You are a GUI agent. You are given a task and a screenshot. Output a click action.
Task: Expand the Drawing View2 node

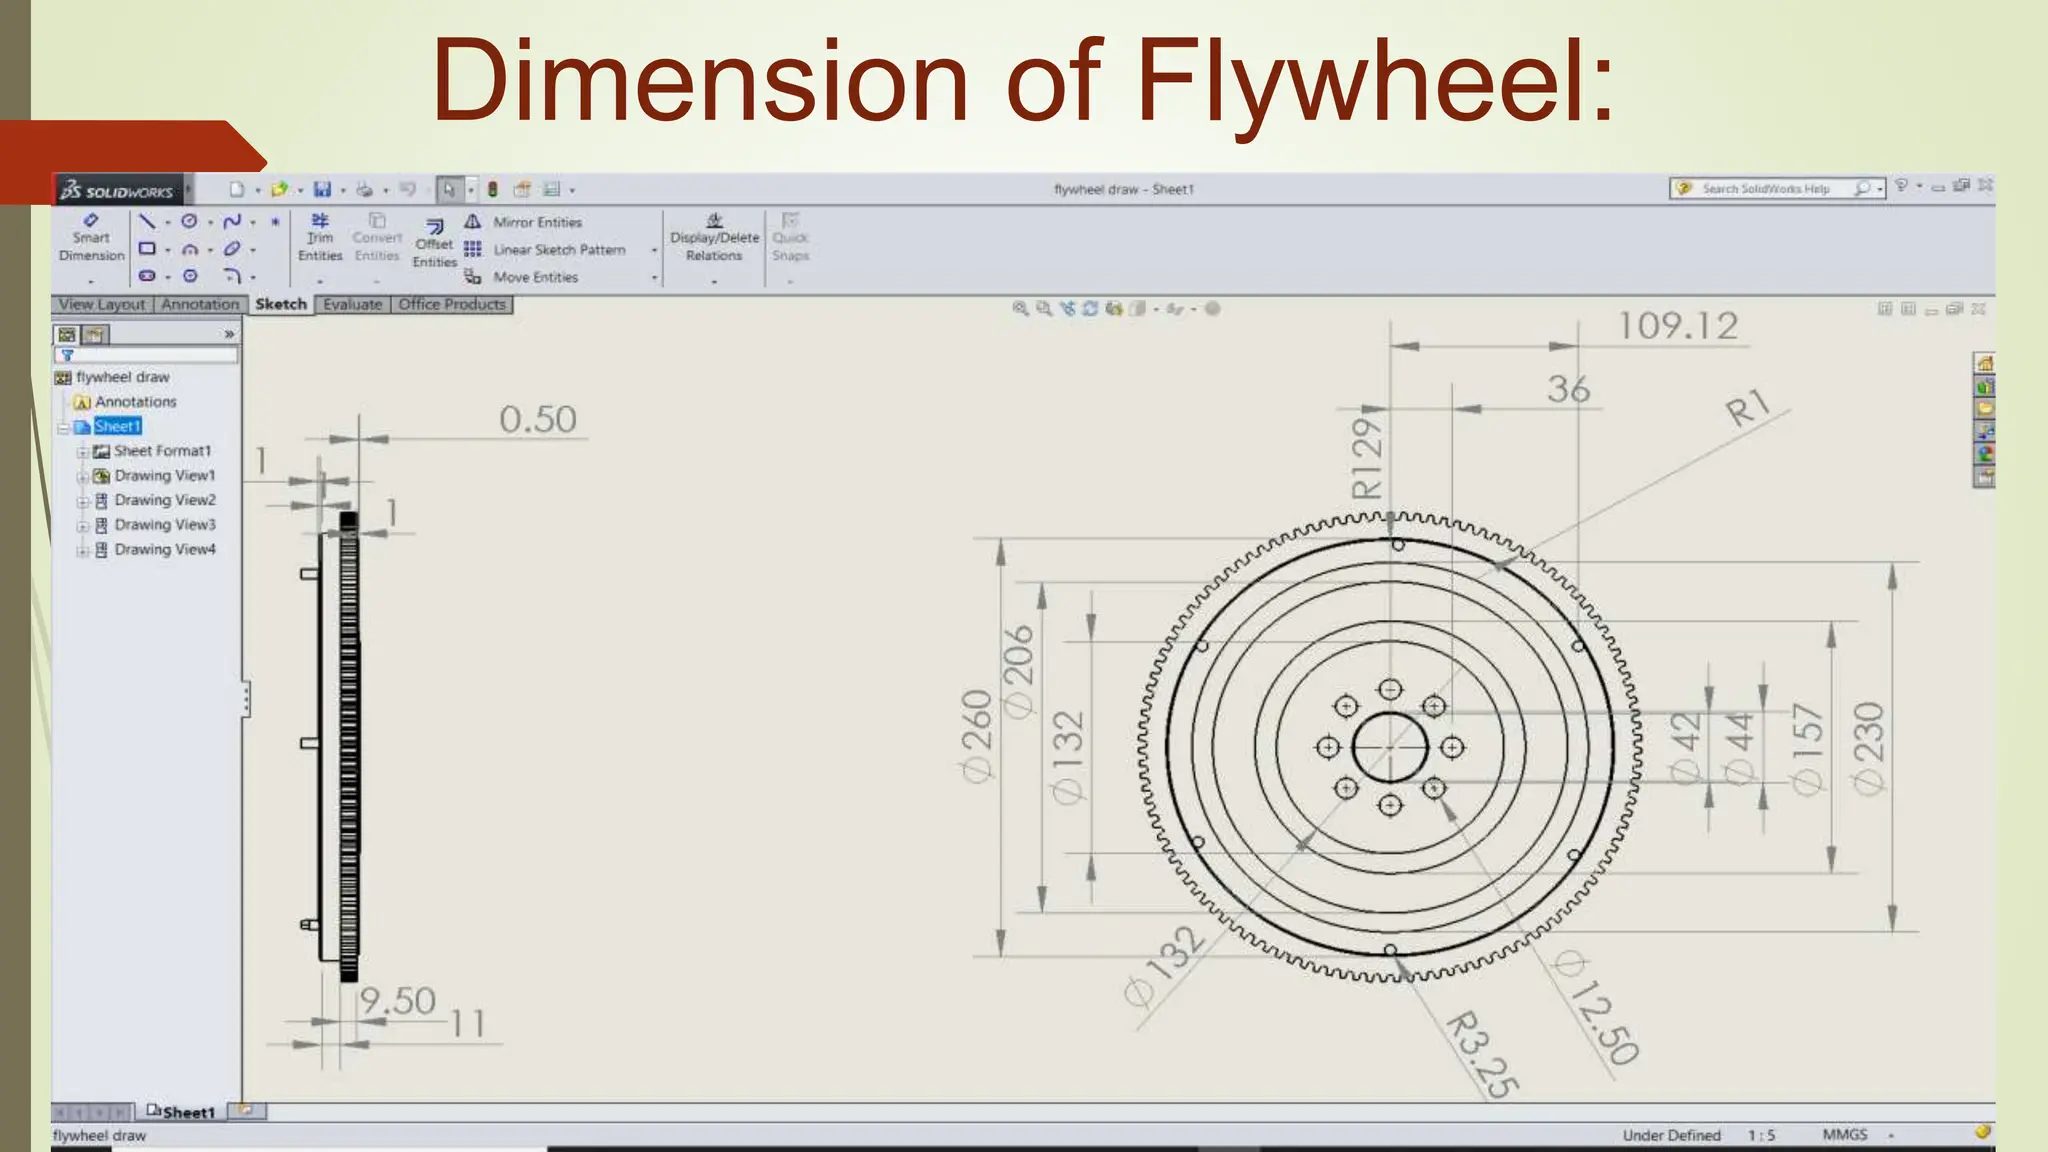coord(83,501)
